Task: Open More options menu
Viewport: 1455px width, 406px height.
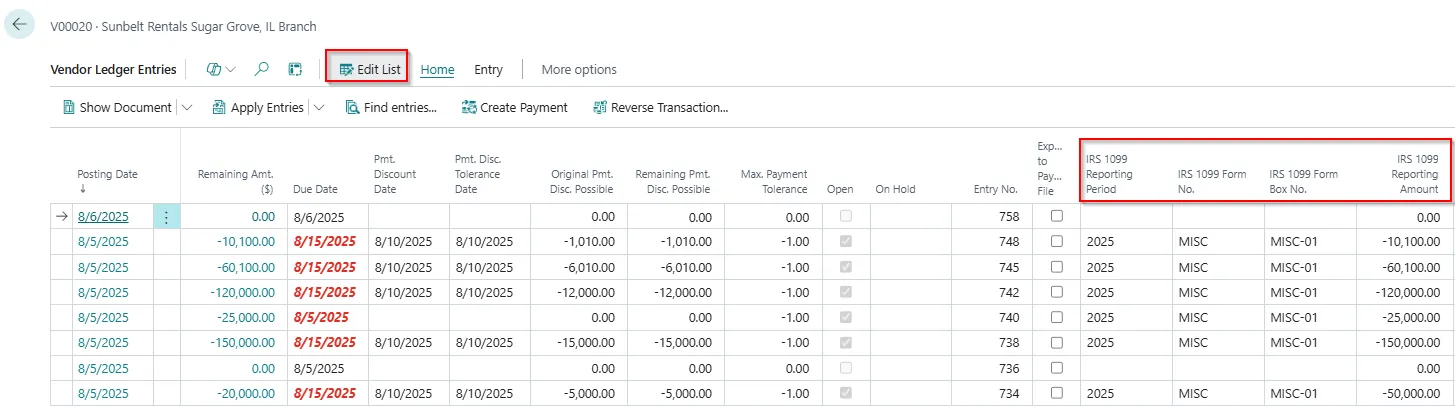Action: 579,70
